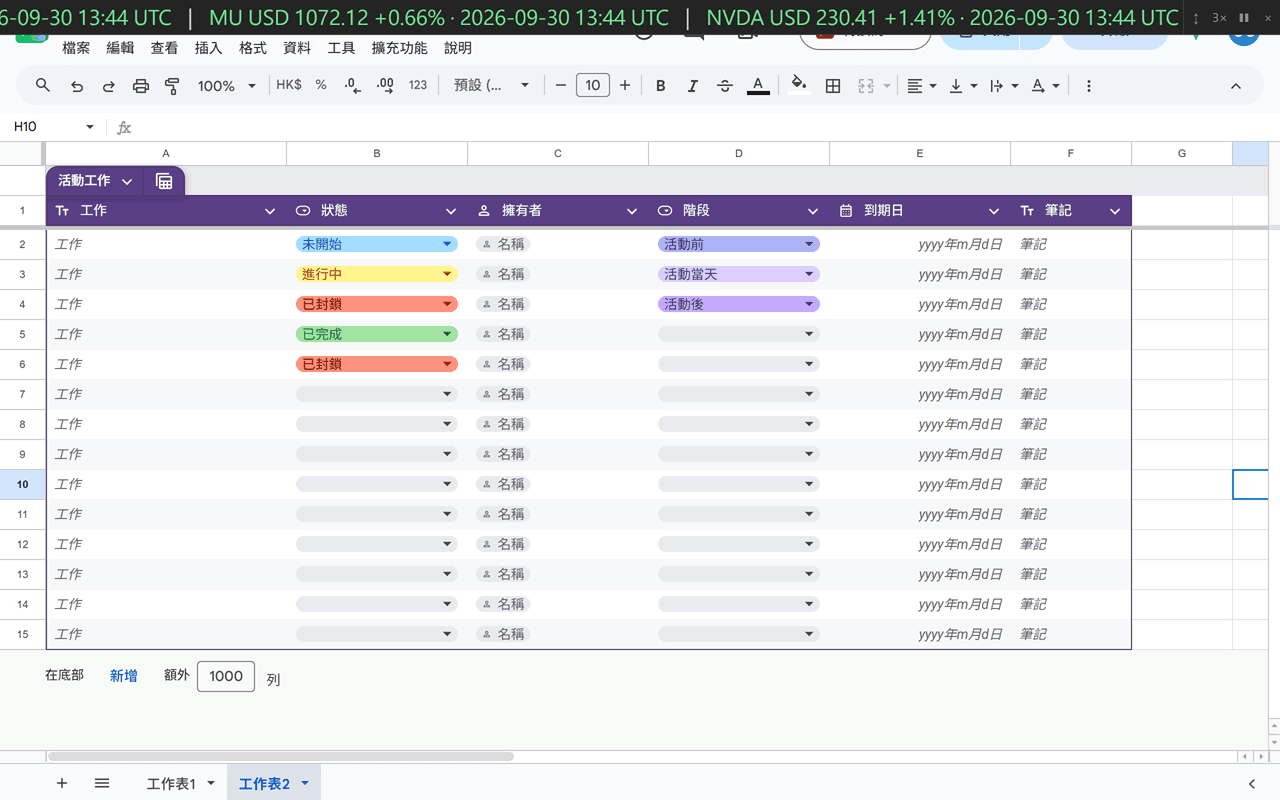Open the 工作 column header dropdown
Image resolution: width=1280 pixels, height=800 pixels.
[270, 211]
